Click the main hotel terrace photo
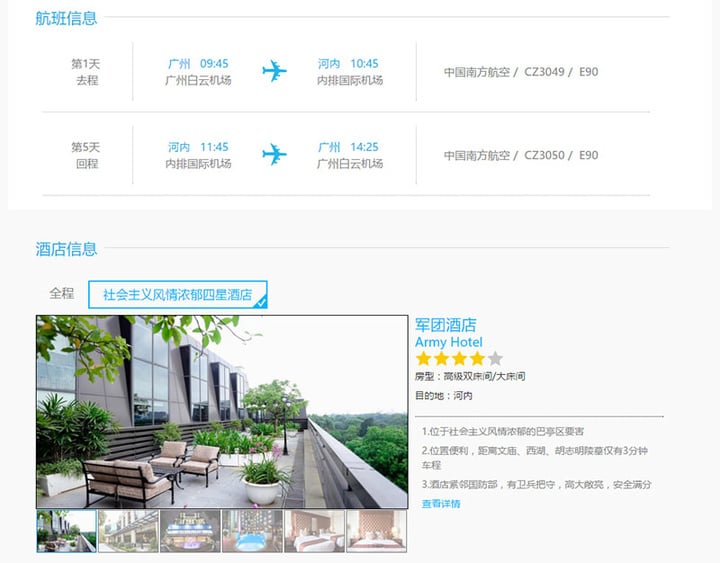720x563 pixels. 222,411
